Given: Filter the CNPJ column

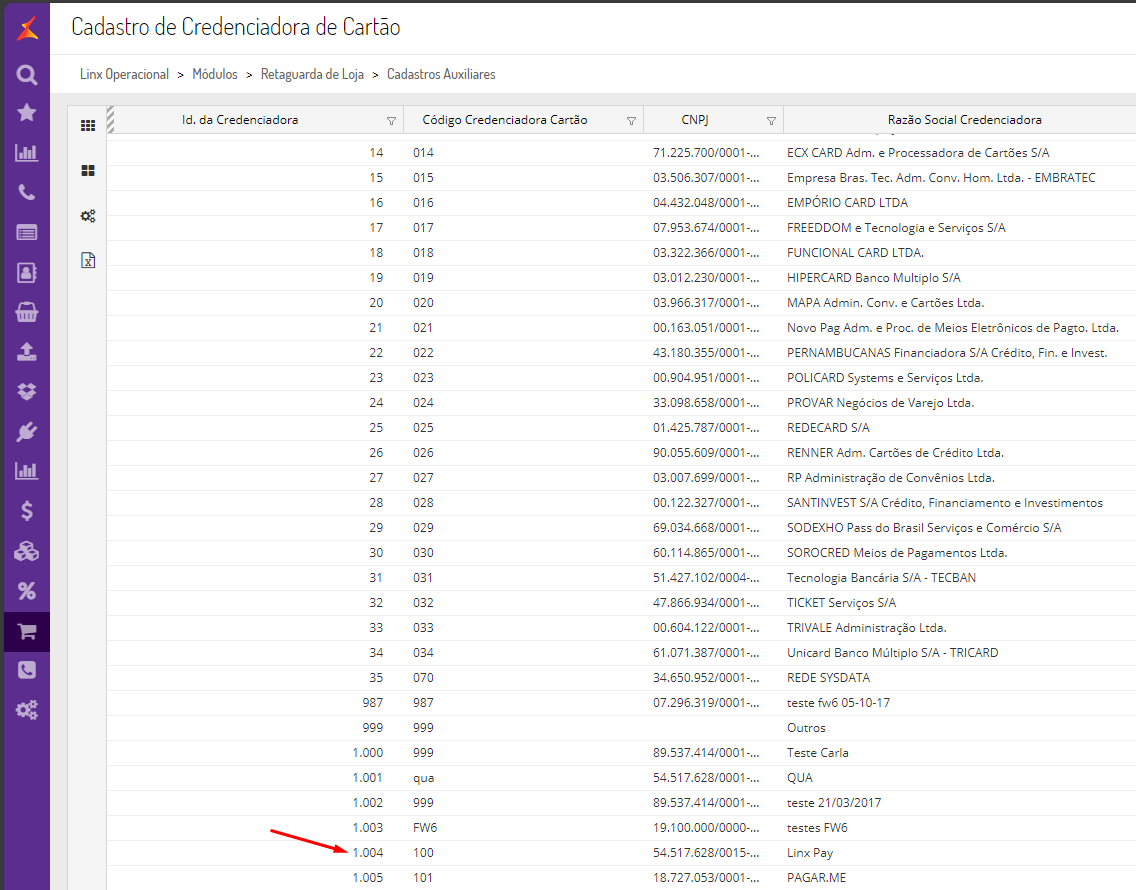Looking at the screenshot, I should click(772, 121).
